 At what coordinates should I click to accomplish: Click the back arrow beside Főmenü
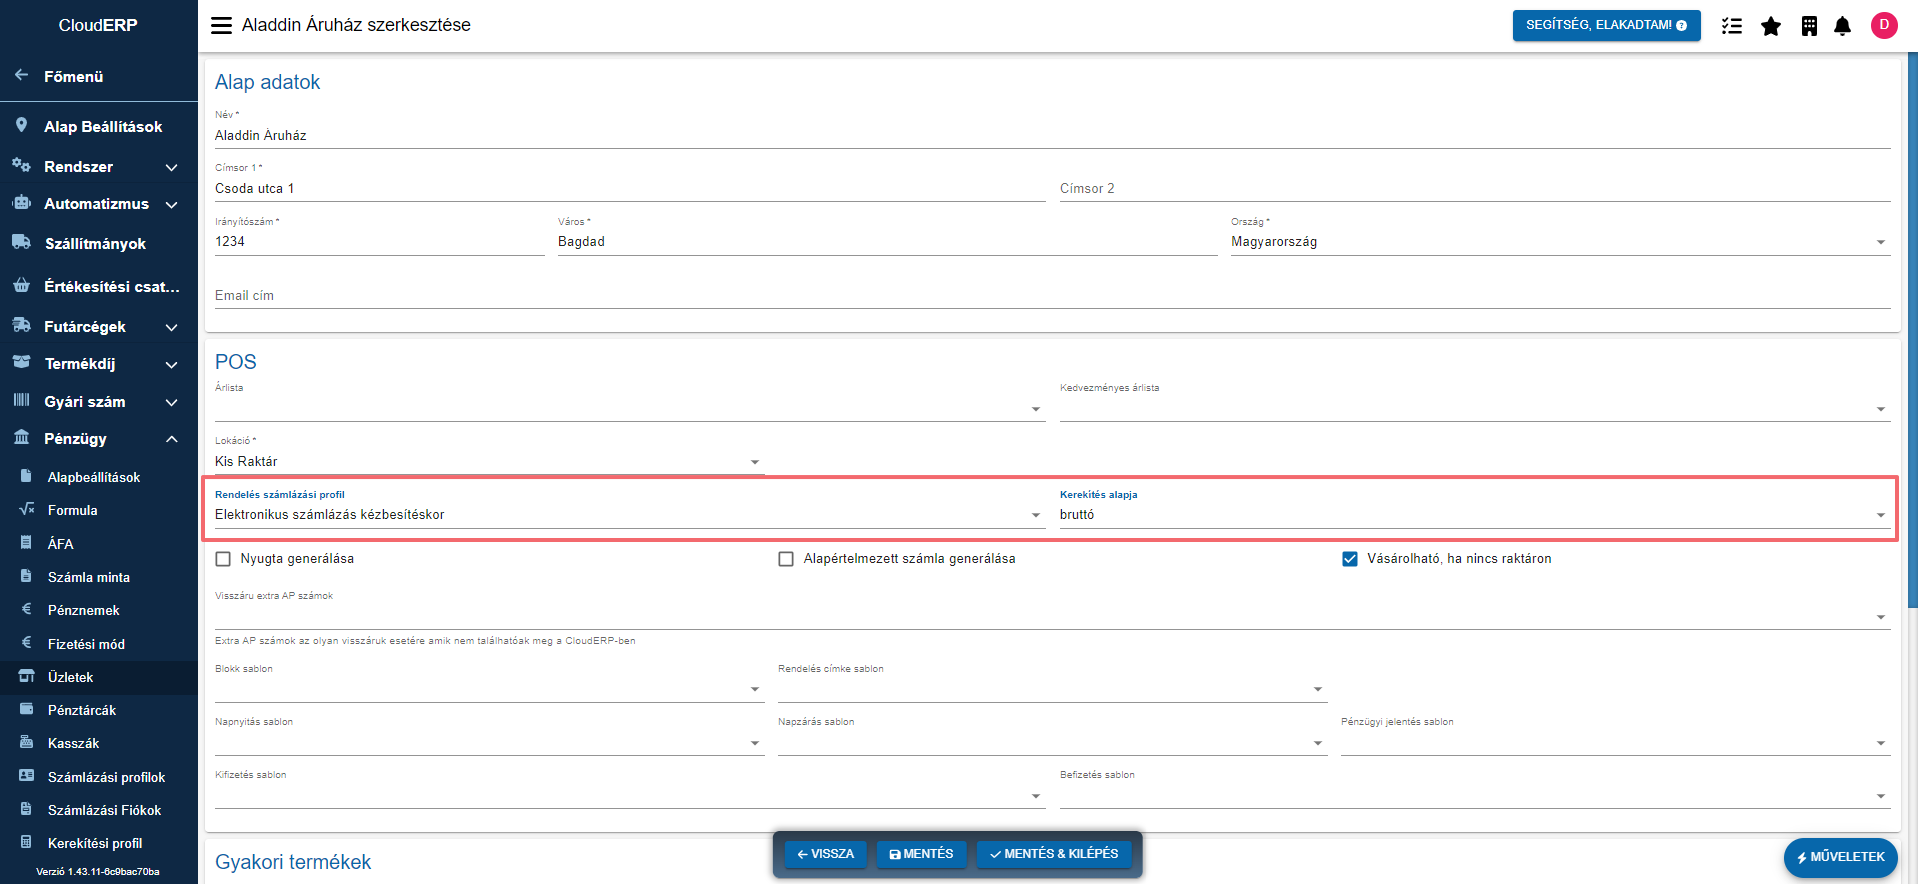pos(21,76)
